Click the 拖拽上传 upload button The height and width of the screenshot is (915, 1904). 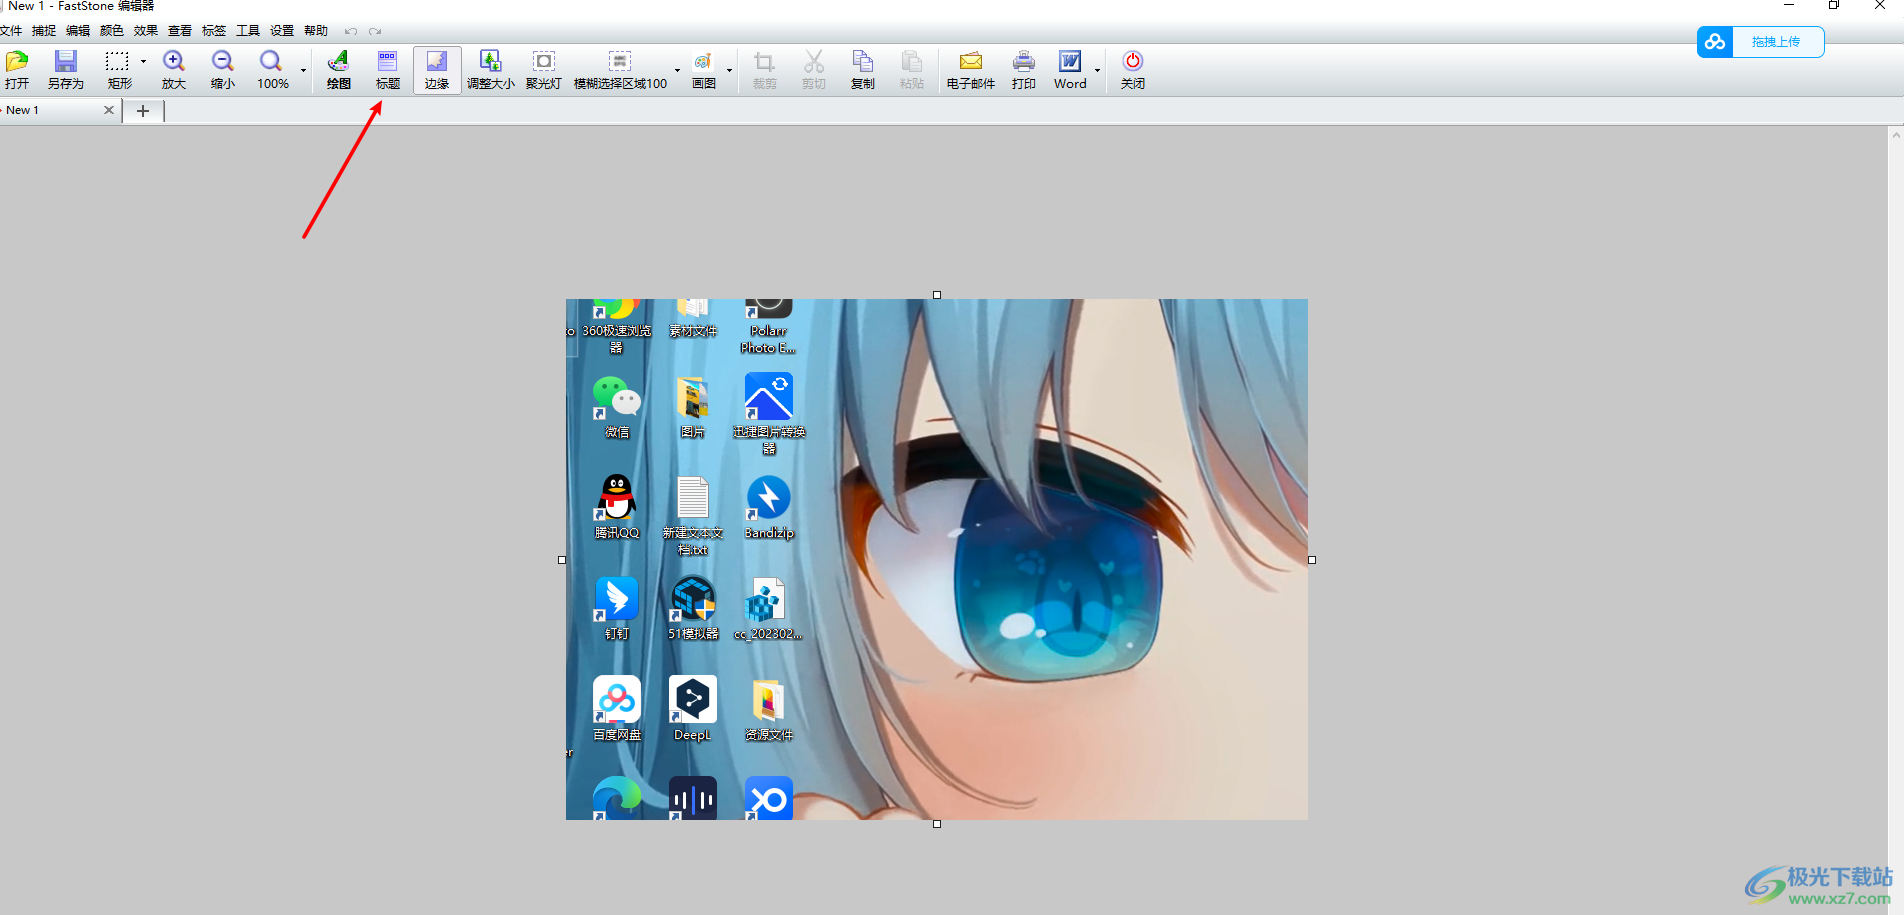tap(1776, 42)
